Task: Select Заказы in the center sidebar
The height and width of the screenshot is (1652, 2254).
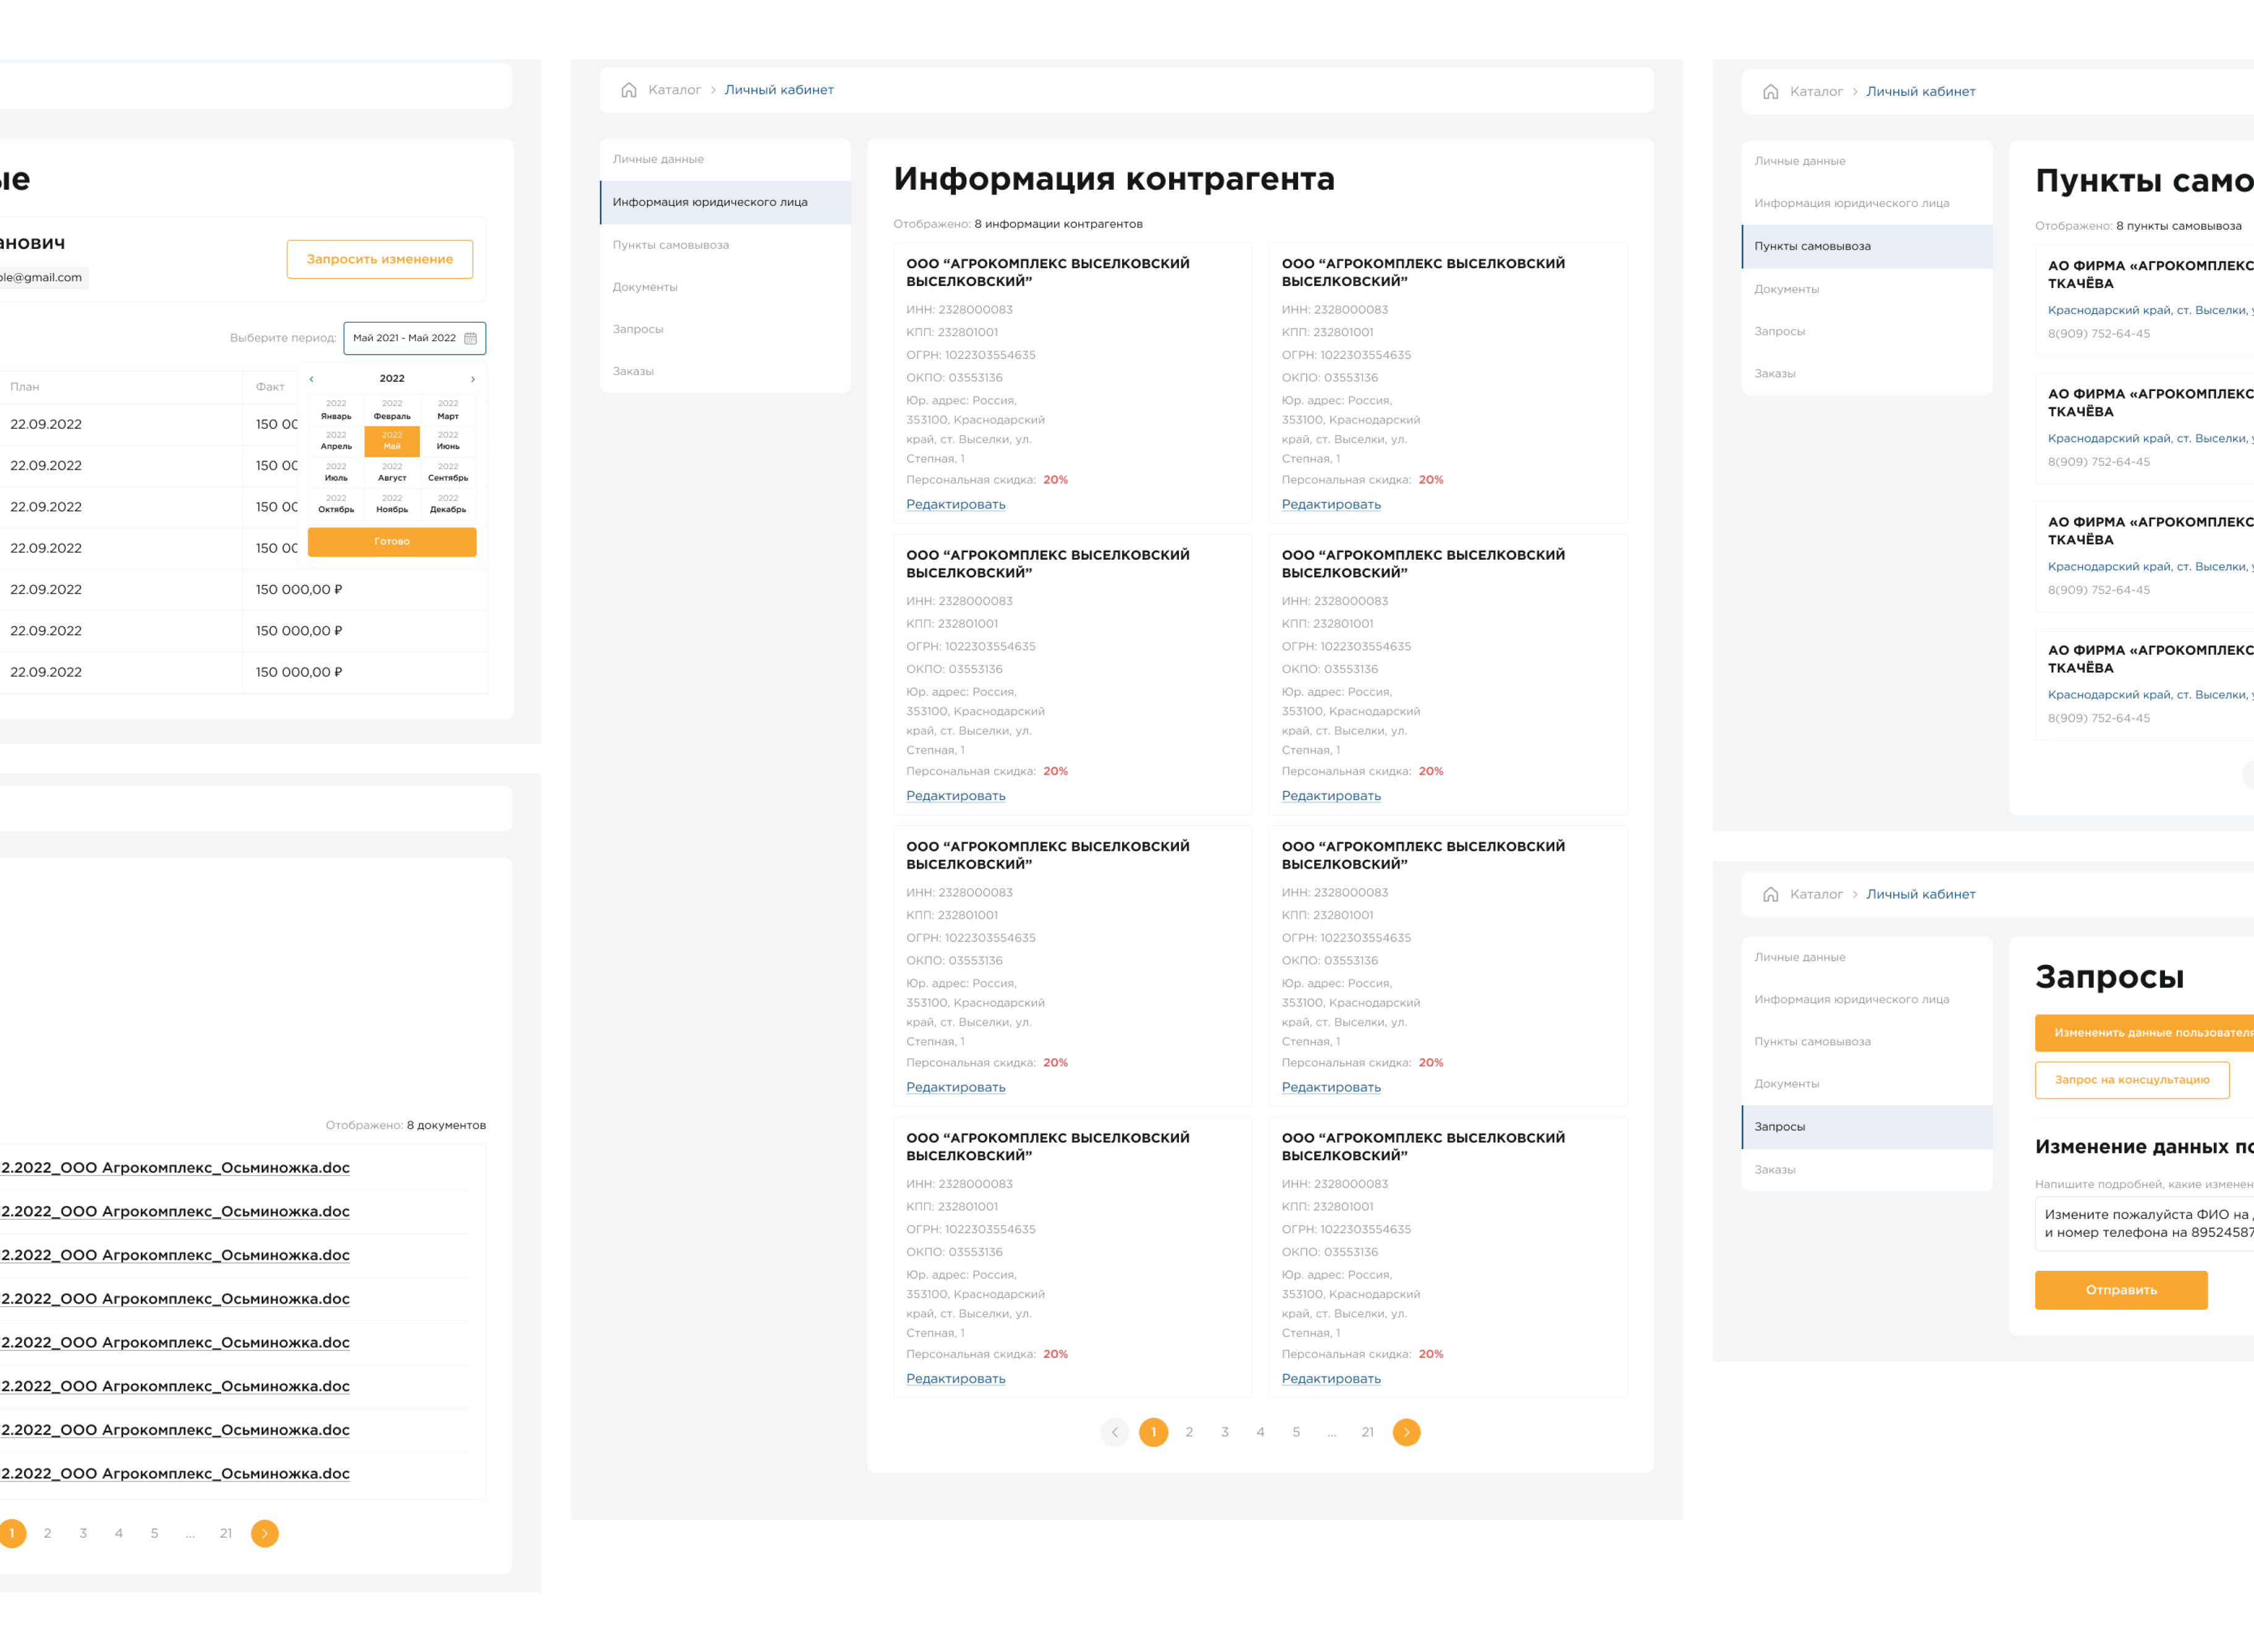Action: pyautogui.click(x=633, y=371)
